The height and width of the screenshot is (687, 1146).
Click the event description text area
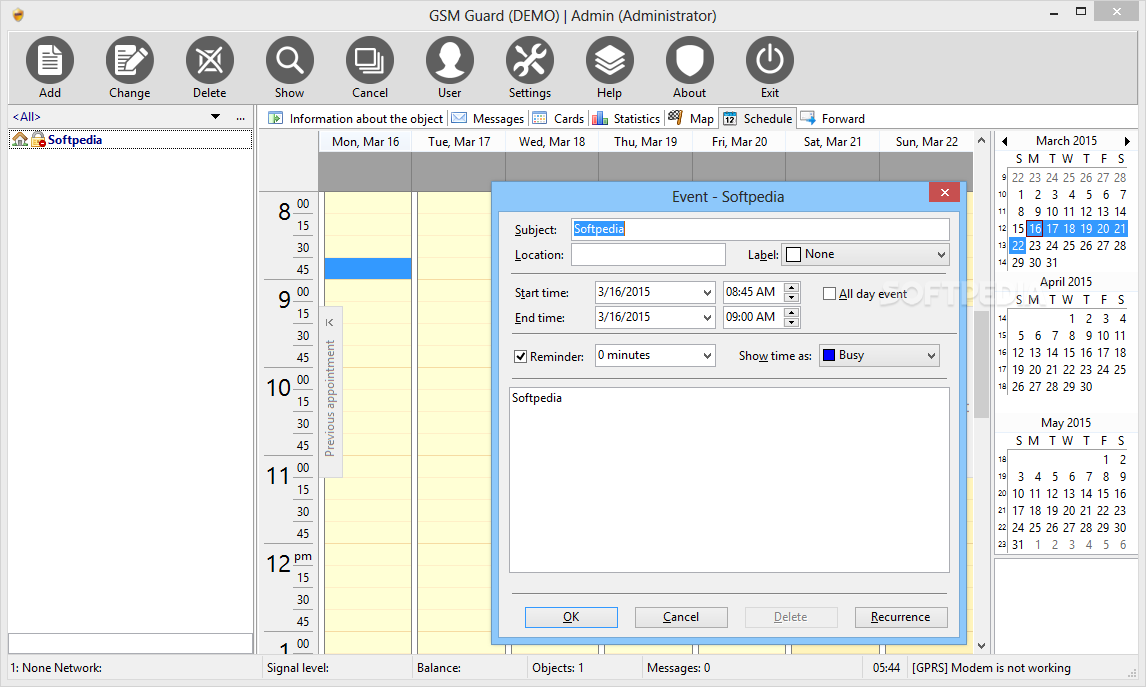(x=729, y=480)
